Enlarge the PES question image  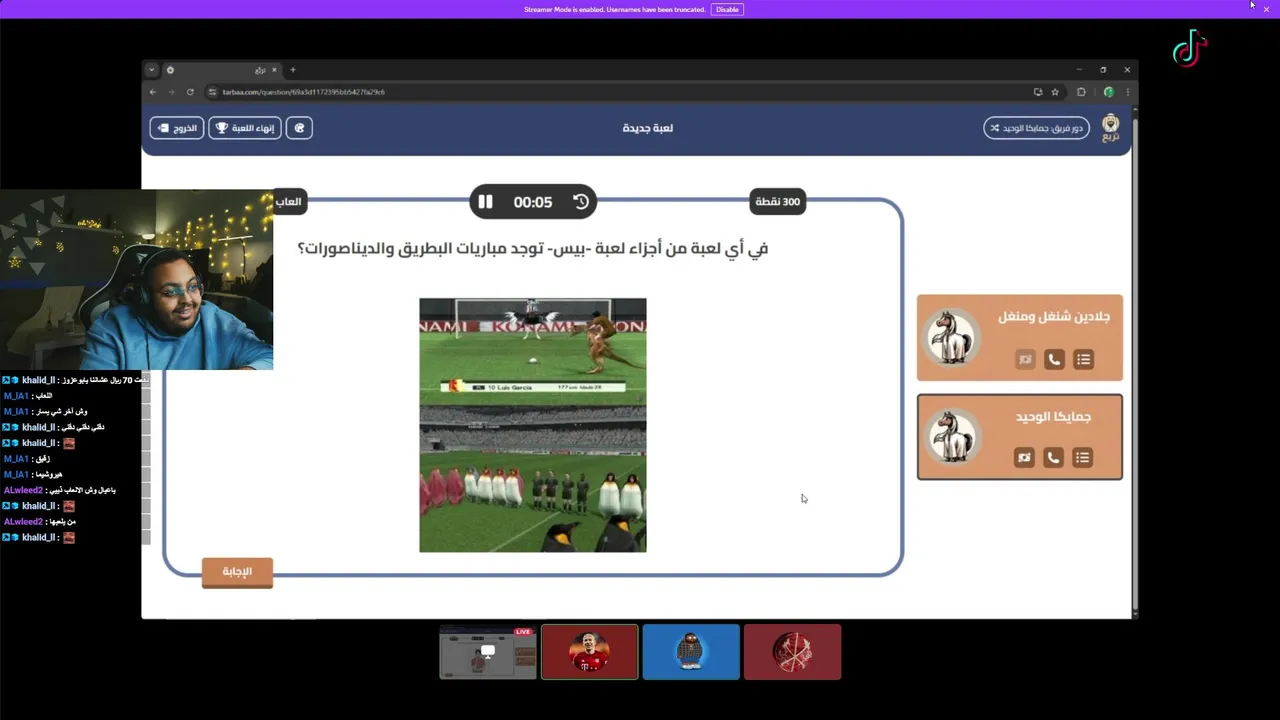tap(533, 425)
